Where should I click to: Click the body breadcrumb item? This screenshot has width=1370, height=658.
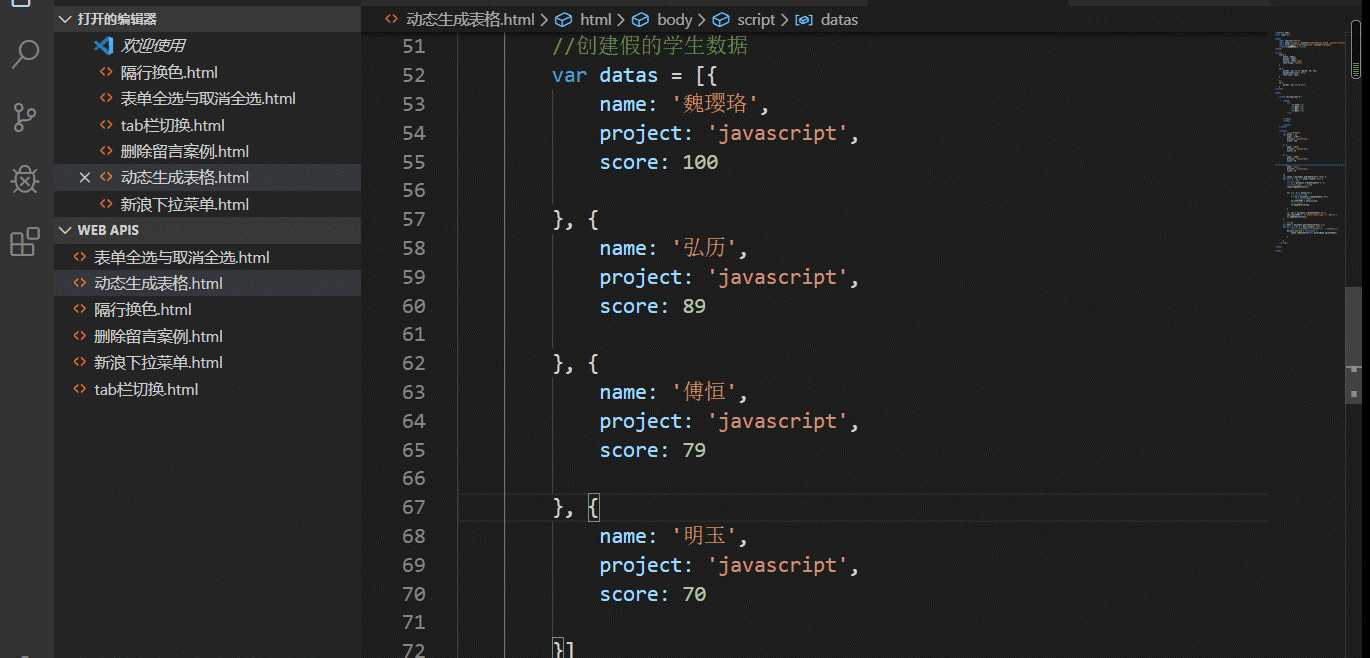674,19
